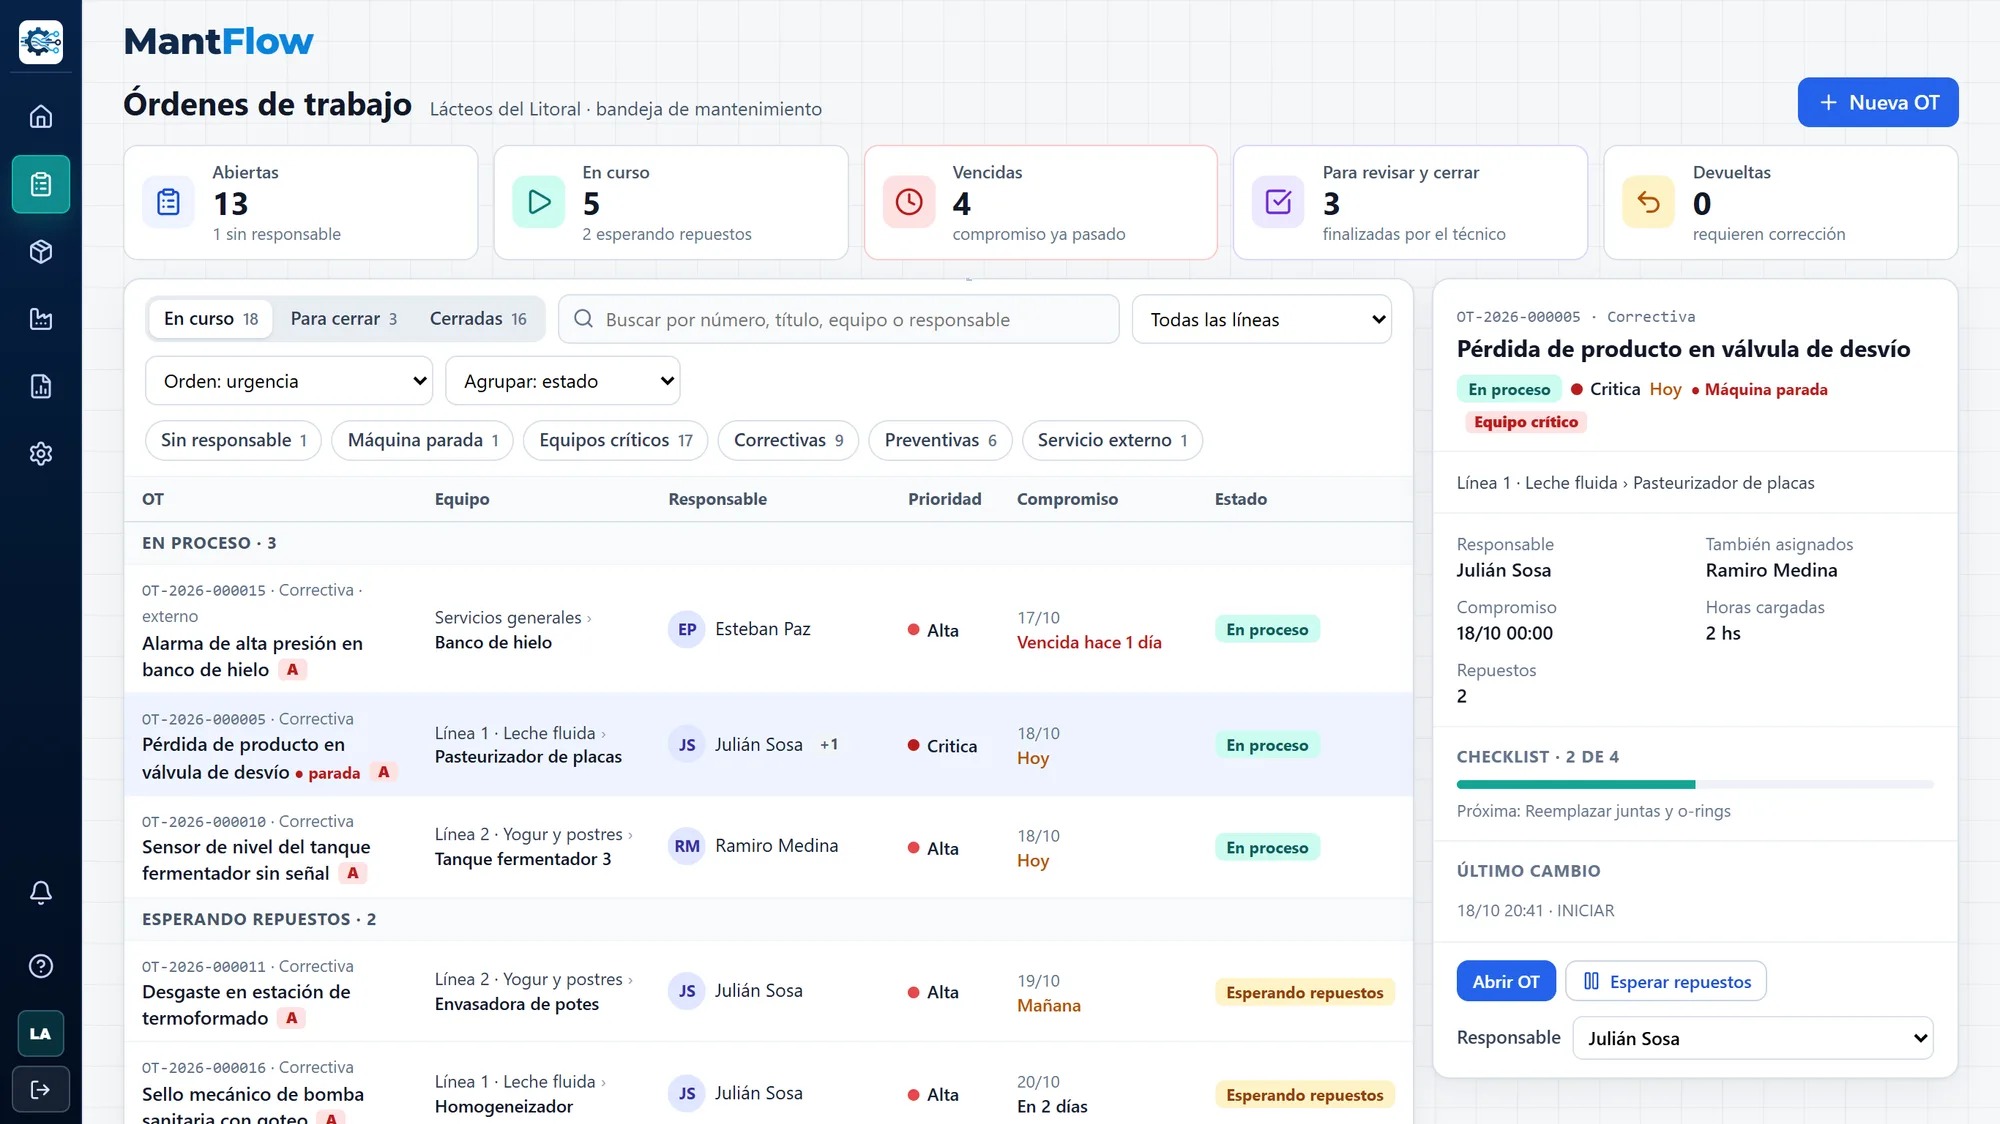
Task: Click the search work orders field
Action: pyautogui.click(x=839, y=320)
